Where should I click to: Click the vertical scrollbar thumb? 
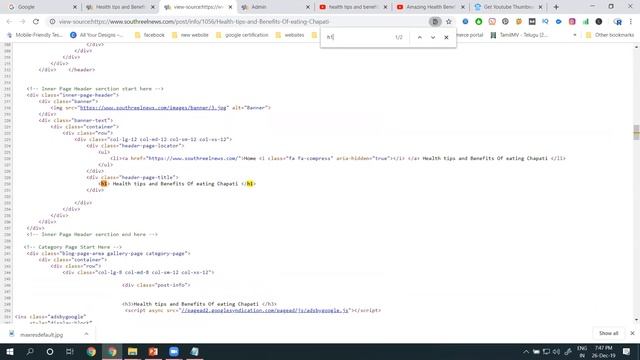[x=636, y=132]
